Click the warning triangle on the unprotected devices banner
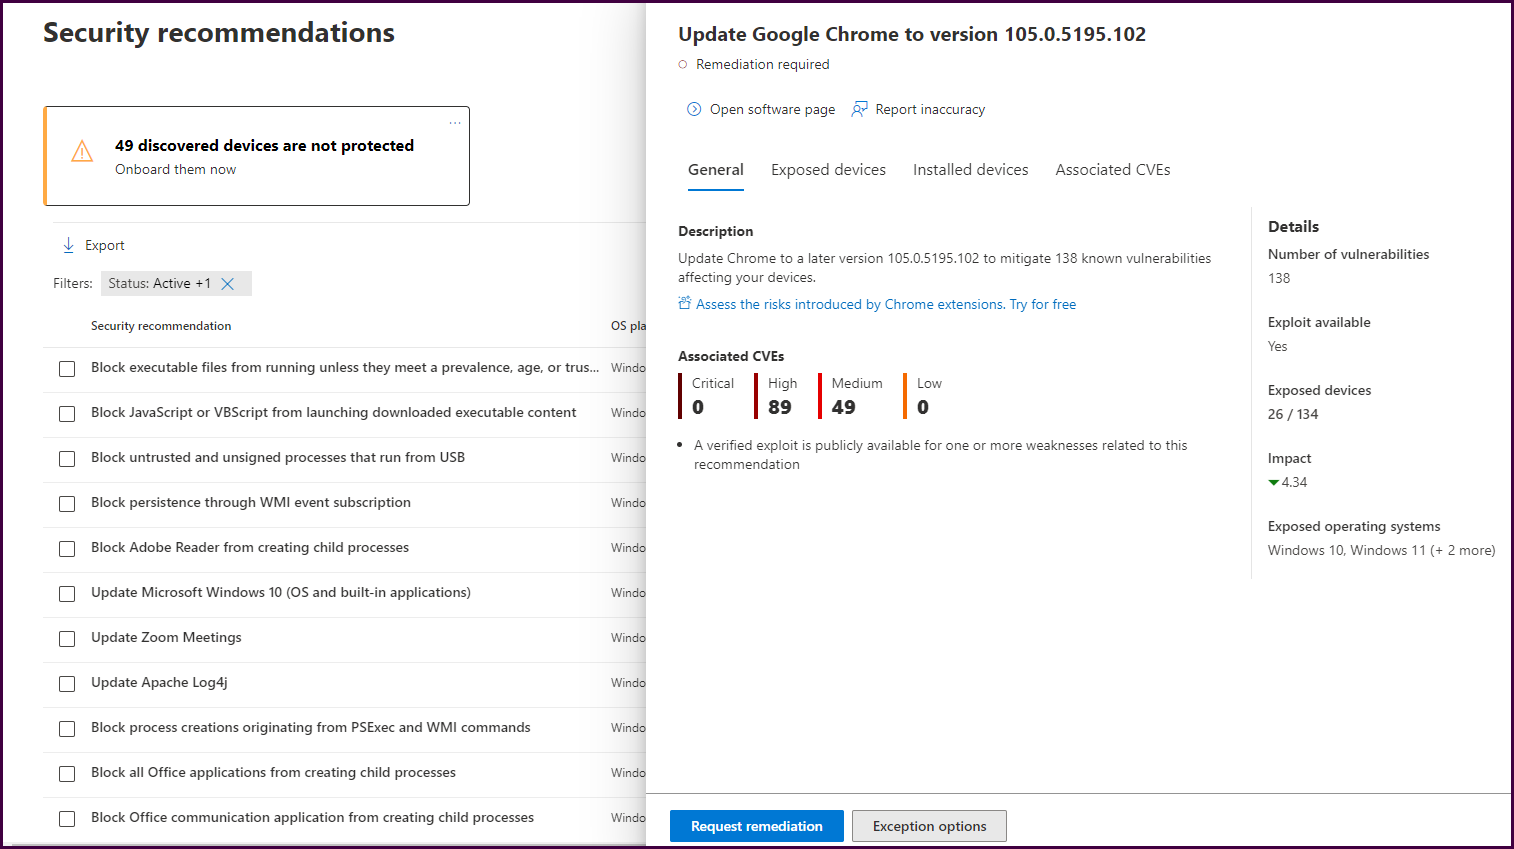This screenshot has height=849, width=1514. coord(81,152)
